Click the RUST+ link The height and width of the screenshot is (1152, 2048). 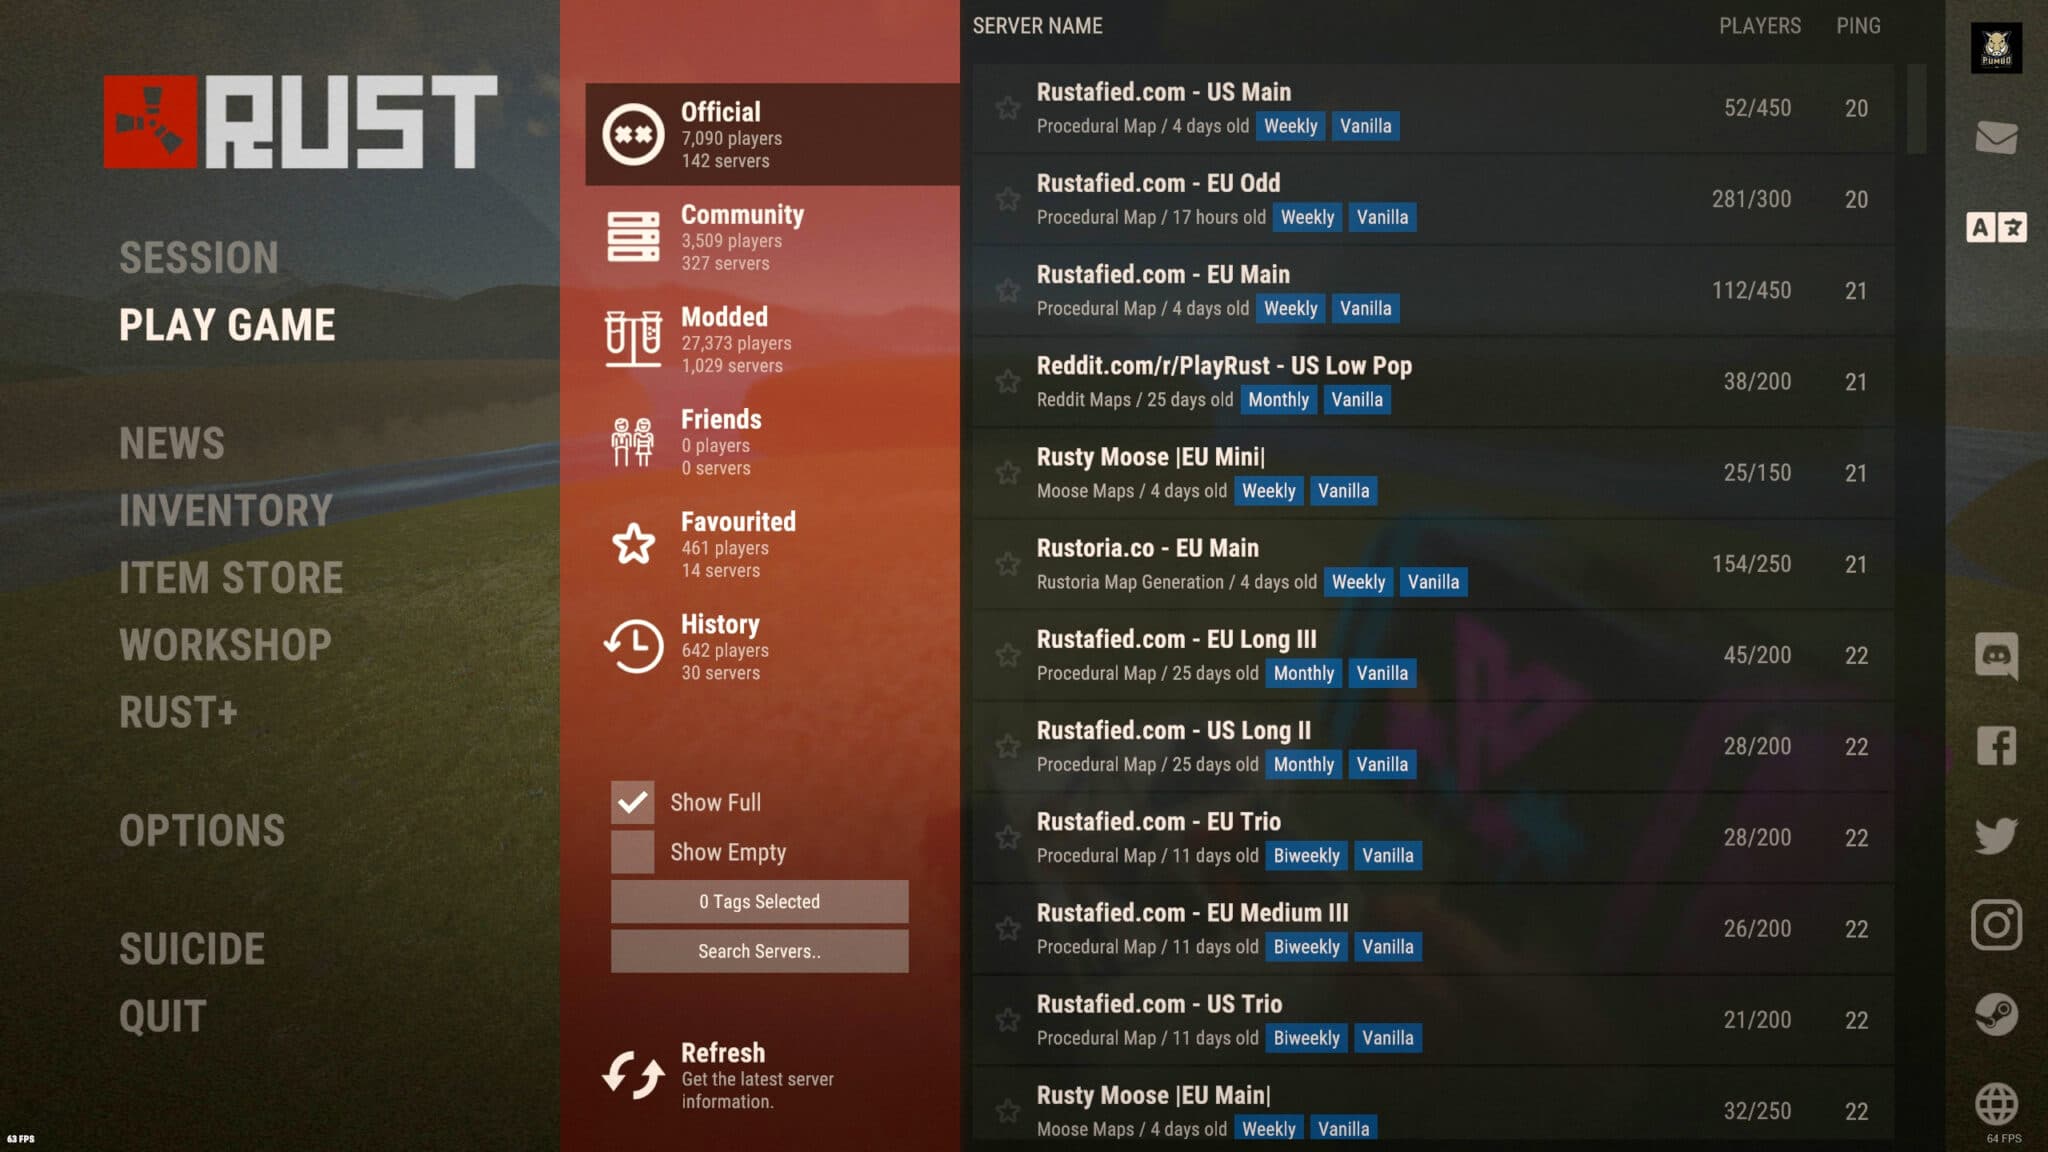pyautogui.click(x=180, y=709)
